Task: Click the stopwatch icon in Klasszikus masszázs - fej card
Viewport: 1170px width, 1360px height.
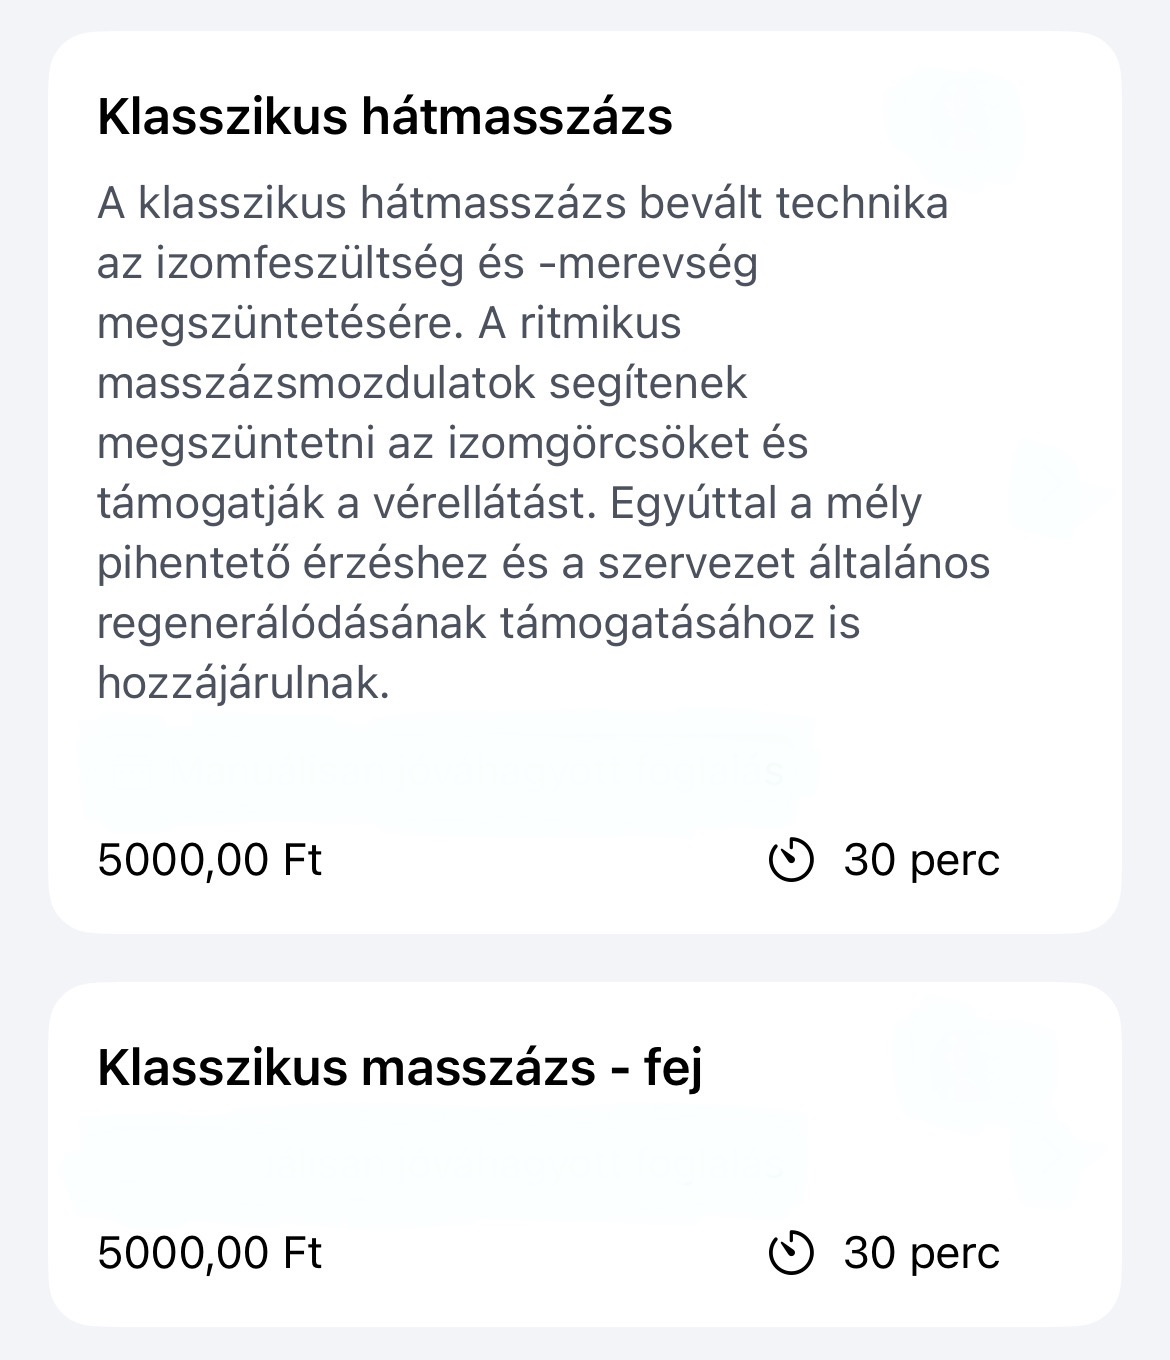Action: click(x=791, y=1253)
